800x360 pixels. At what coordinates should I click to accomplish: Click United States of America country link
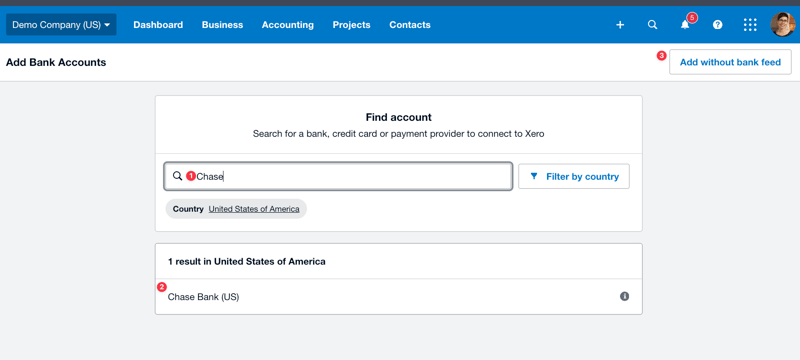tap(254, 209)
